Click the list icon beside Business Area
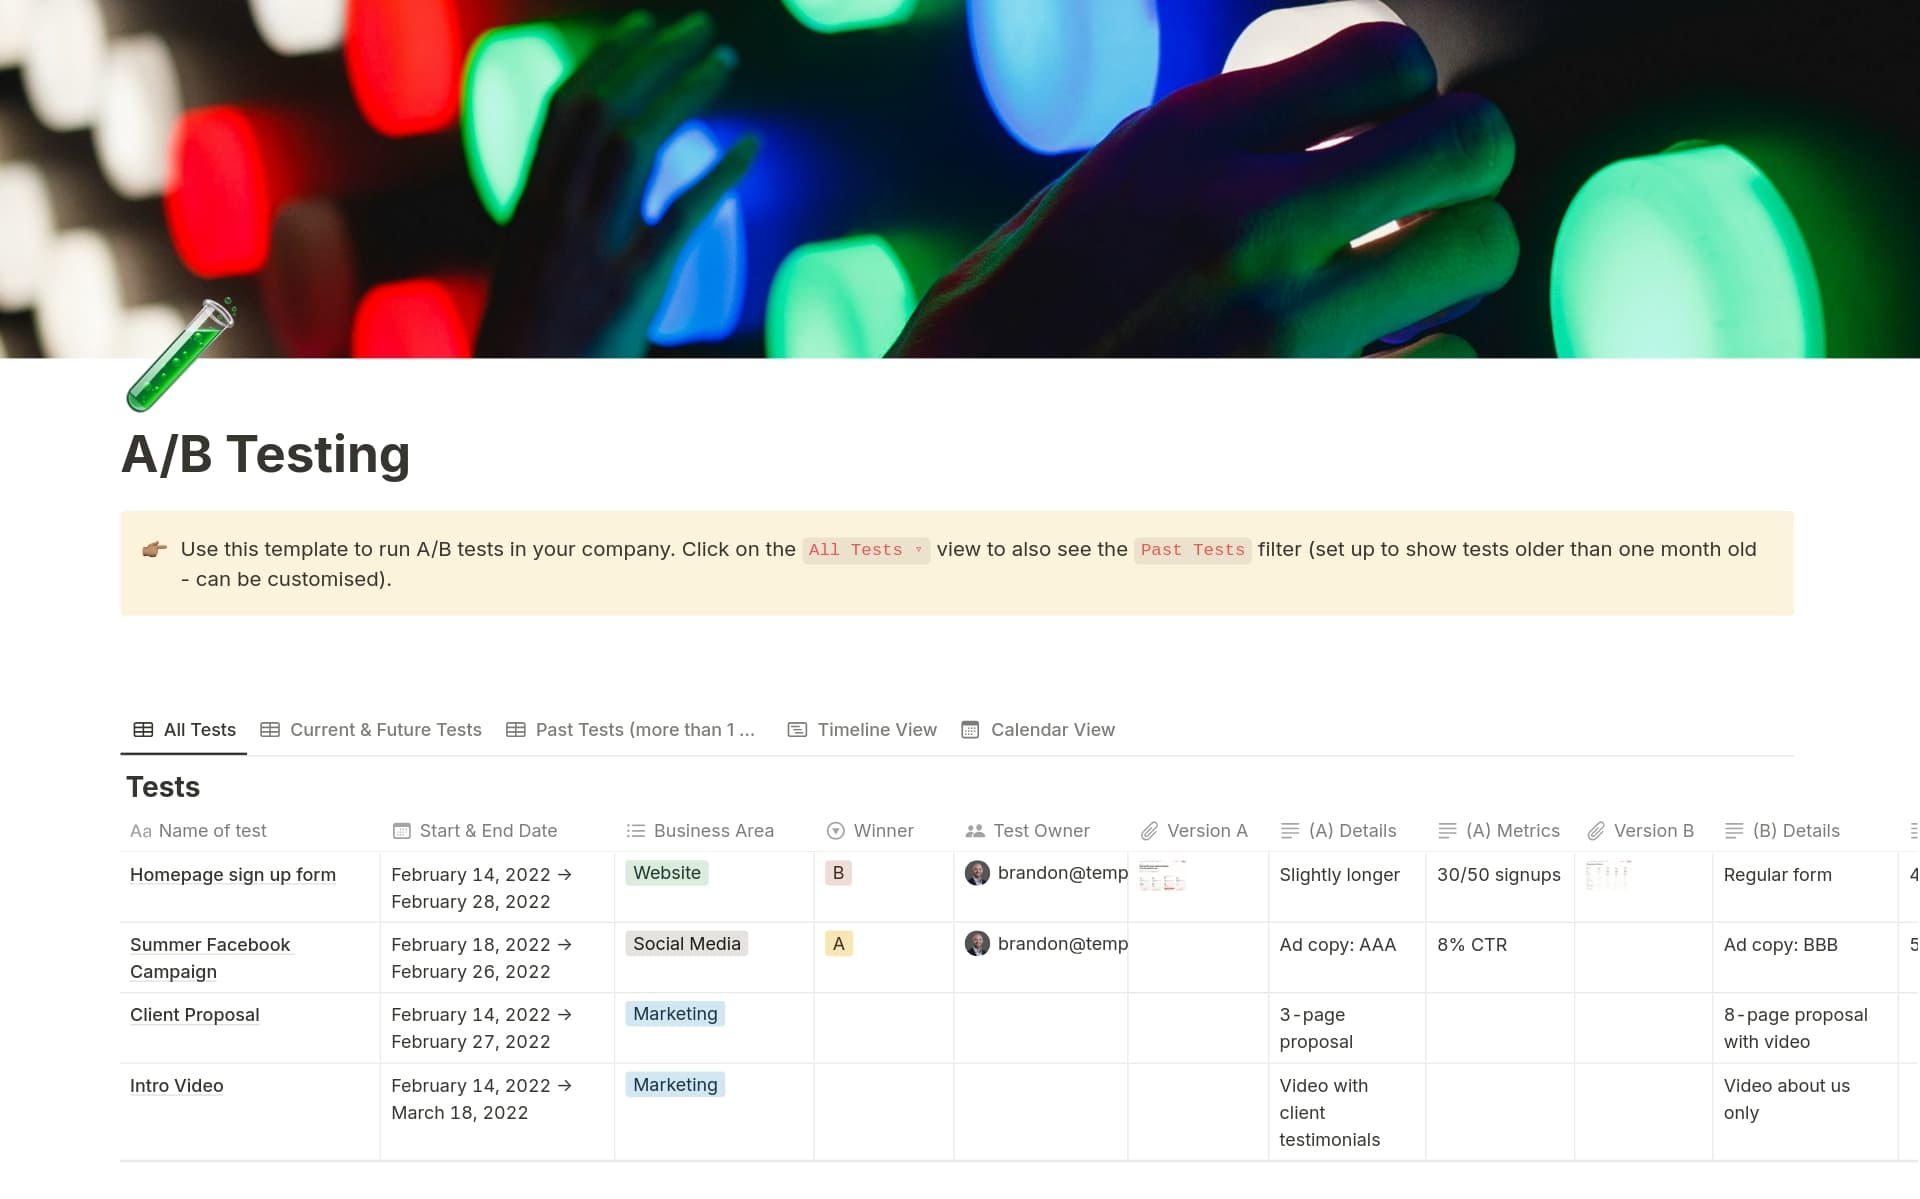This screenshot has height=1199, width=1920. tap(636, 831)
